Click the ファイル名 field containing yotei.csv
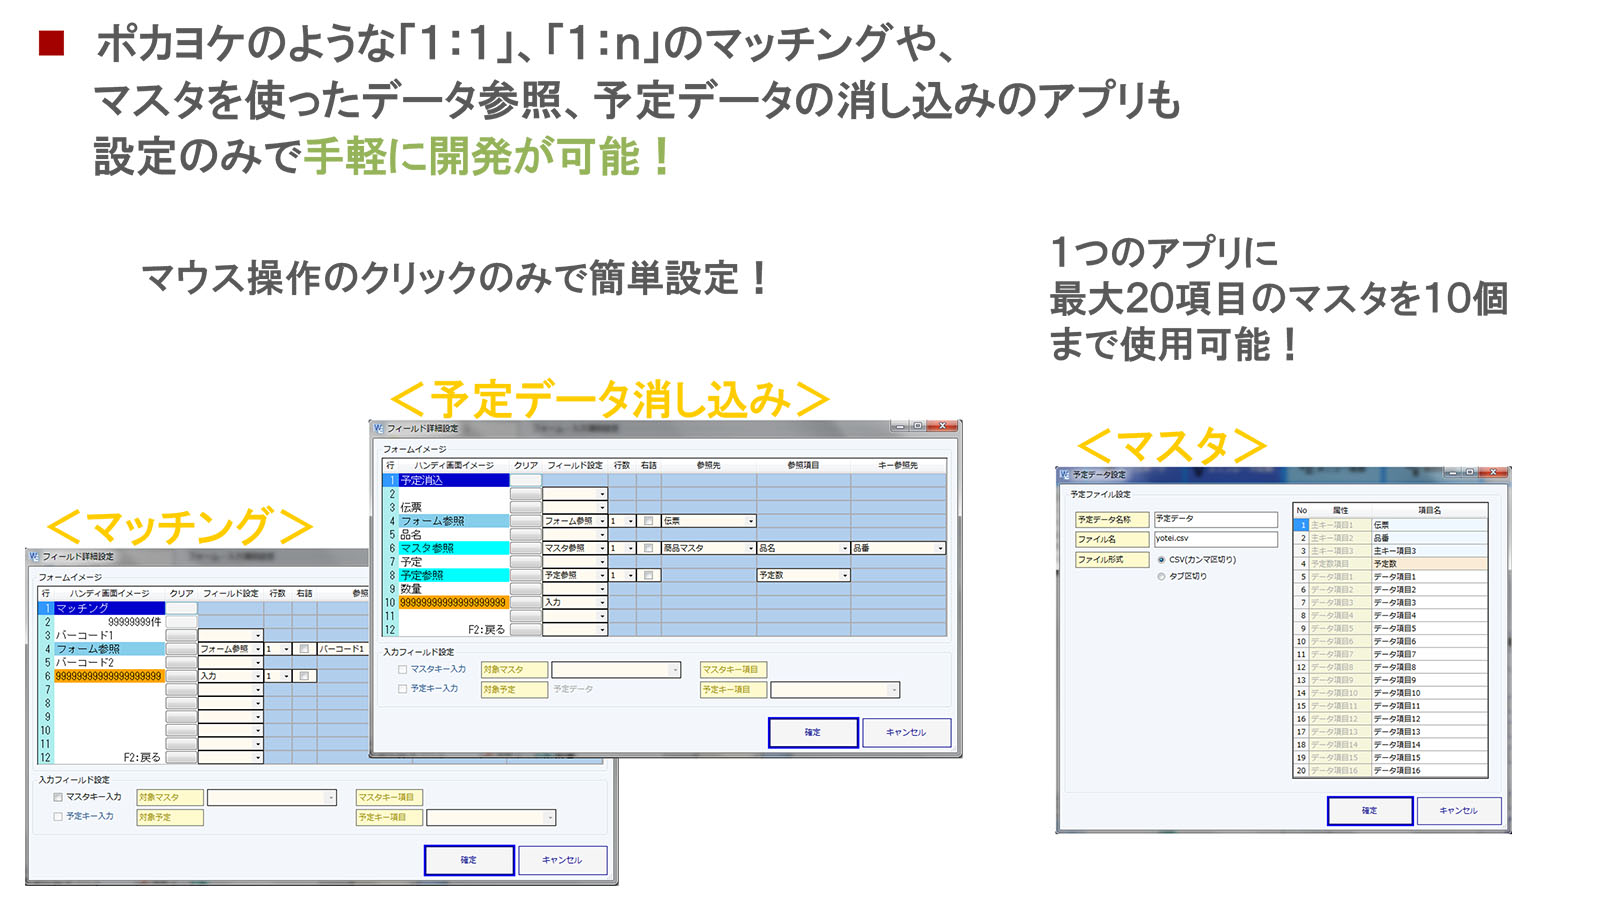 1216,540
